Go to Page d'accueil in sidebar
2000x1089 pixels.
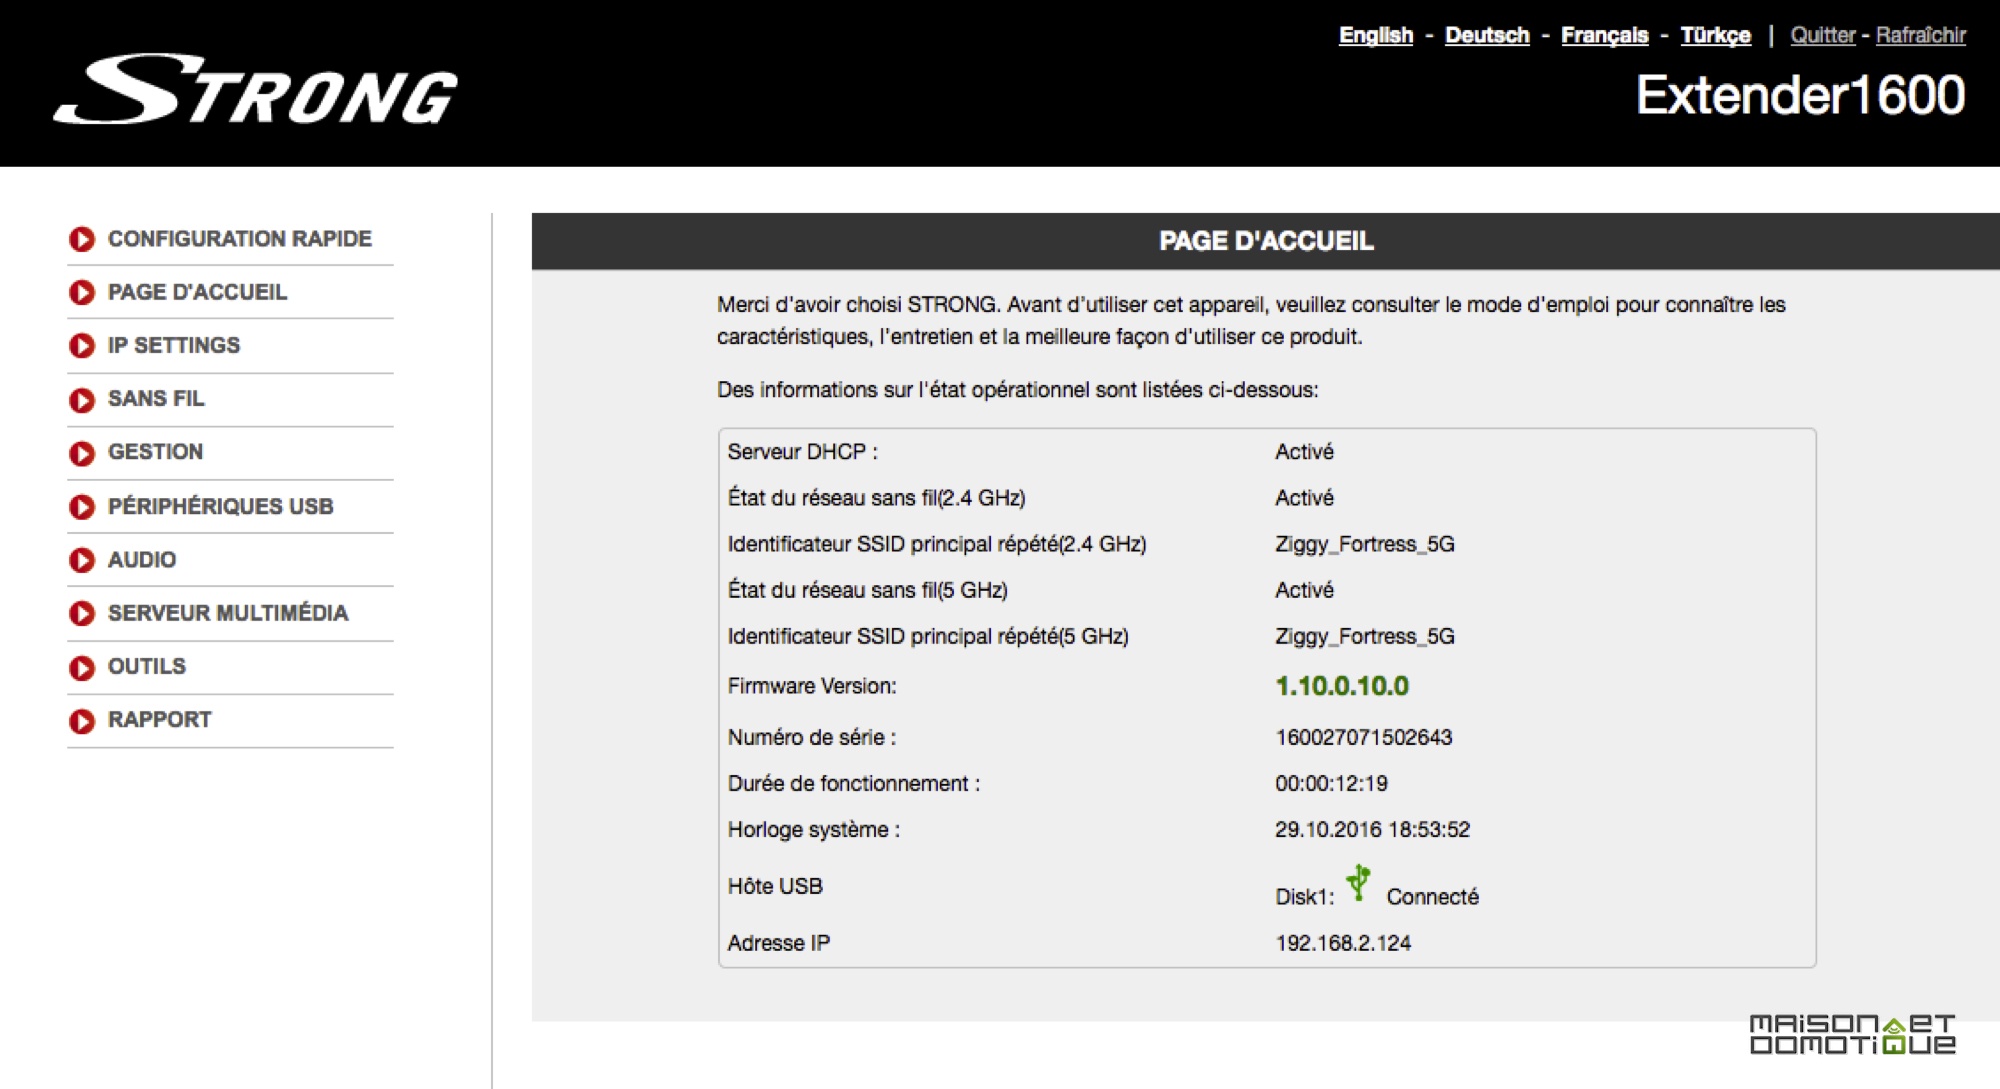click(197, 292)
